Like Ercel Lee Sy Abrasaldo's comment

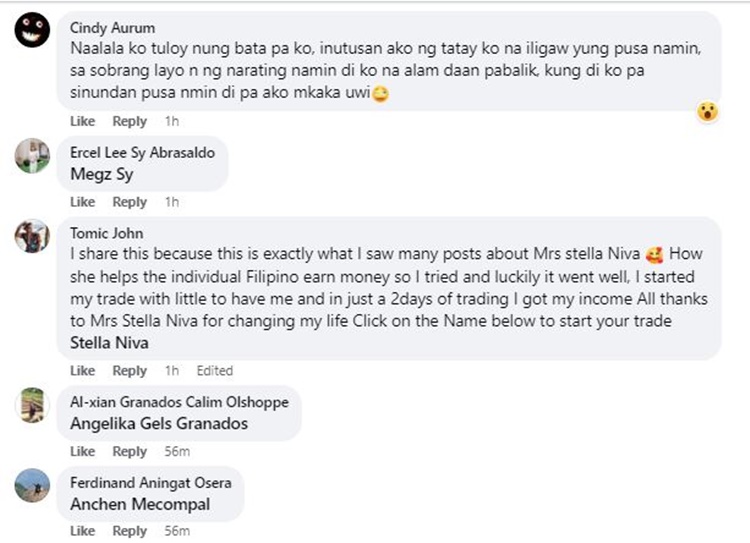83,202
